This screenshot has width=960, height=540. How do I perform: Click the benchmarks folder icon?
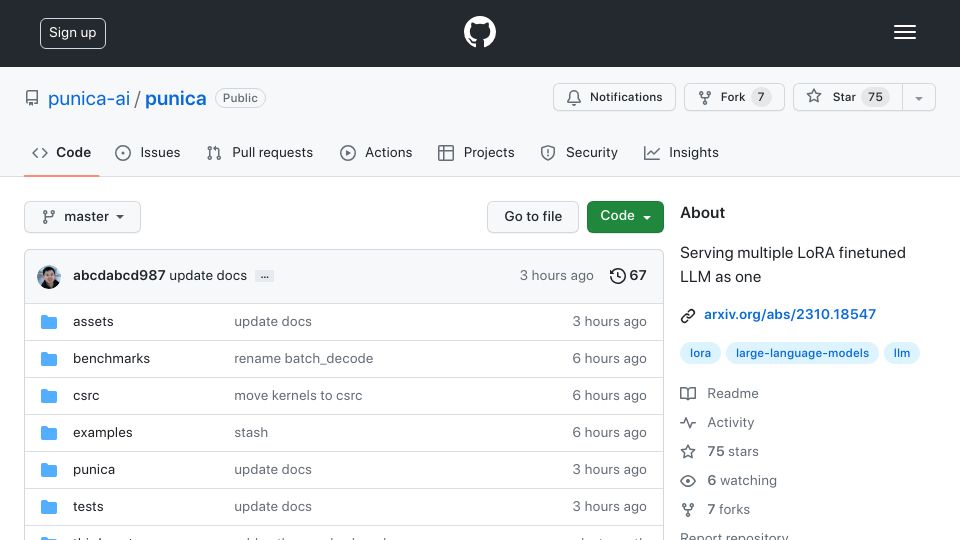tap(49, 359)
